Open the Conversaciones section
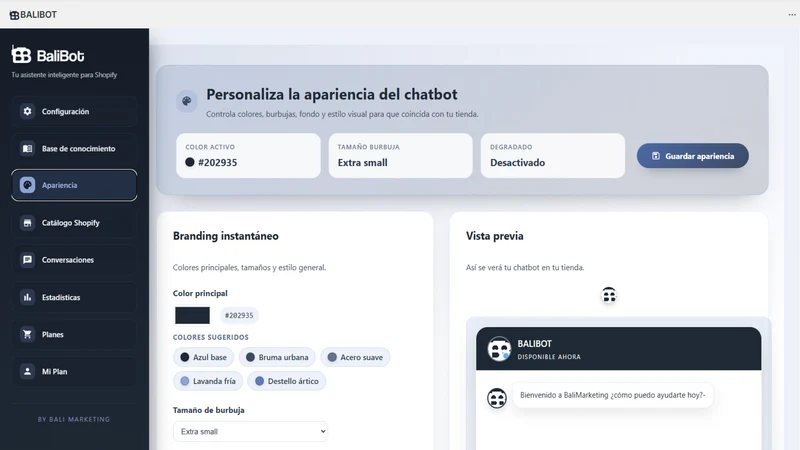 [x=74, y=260]
